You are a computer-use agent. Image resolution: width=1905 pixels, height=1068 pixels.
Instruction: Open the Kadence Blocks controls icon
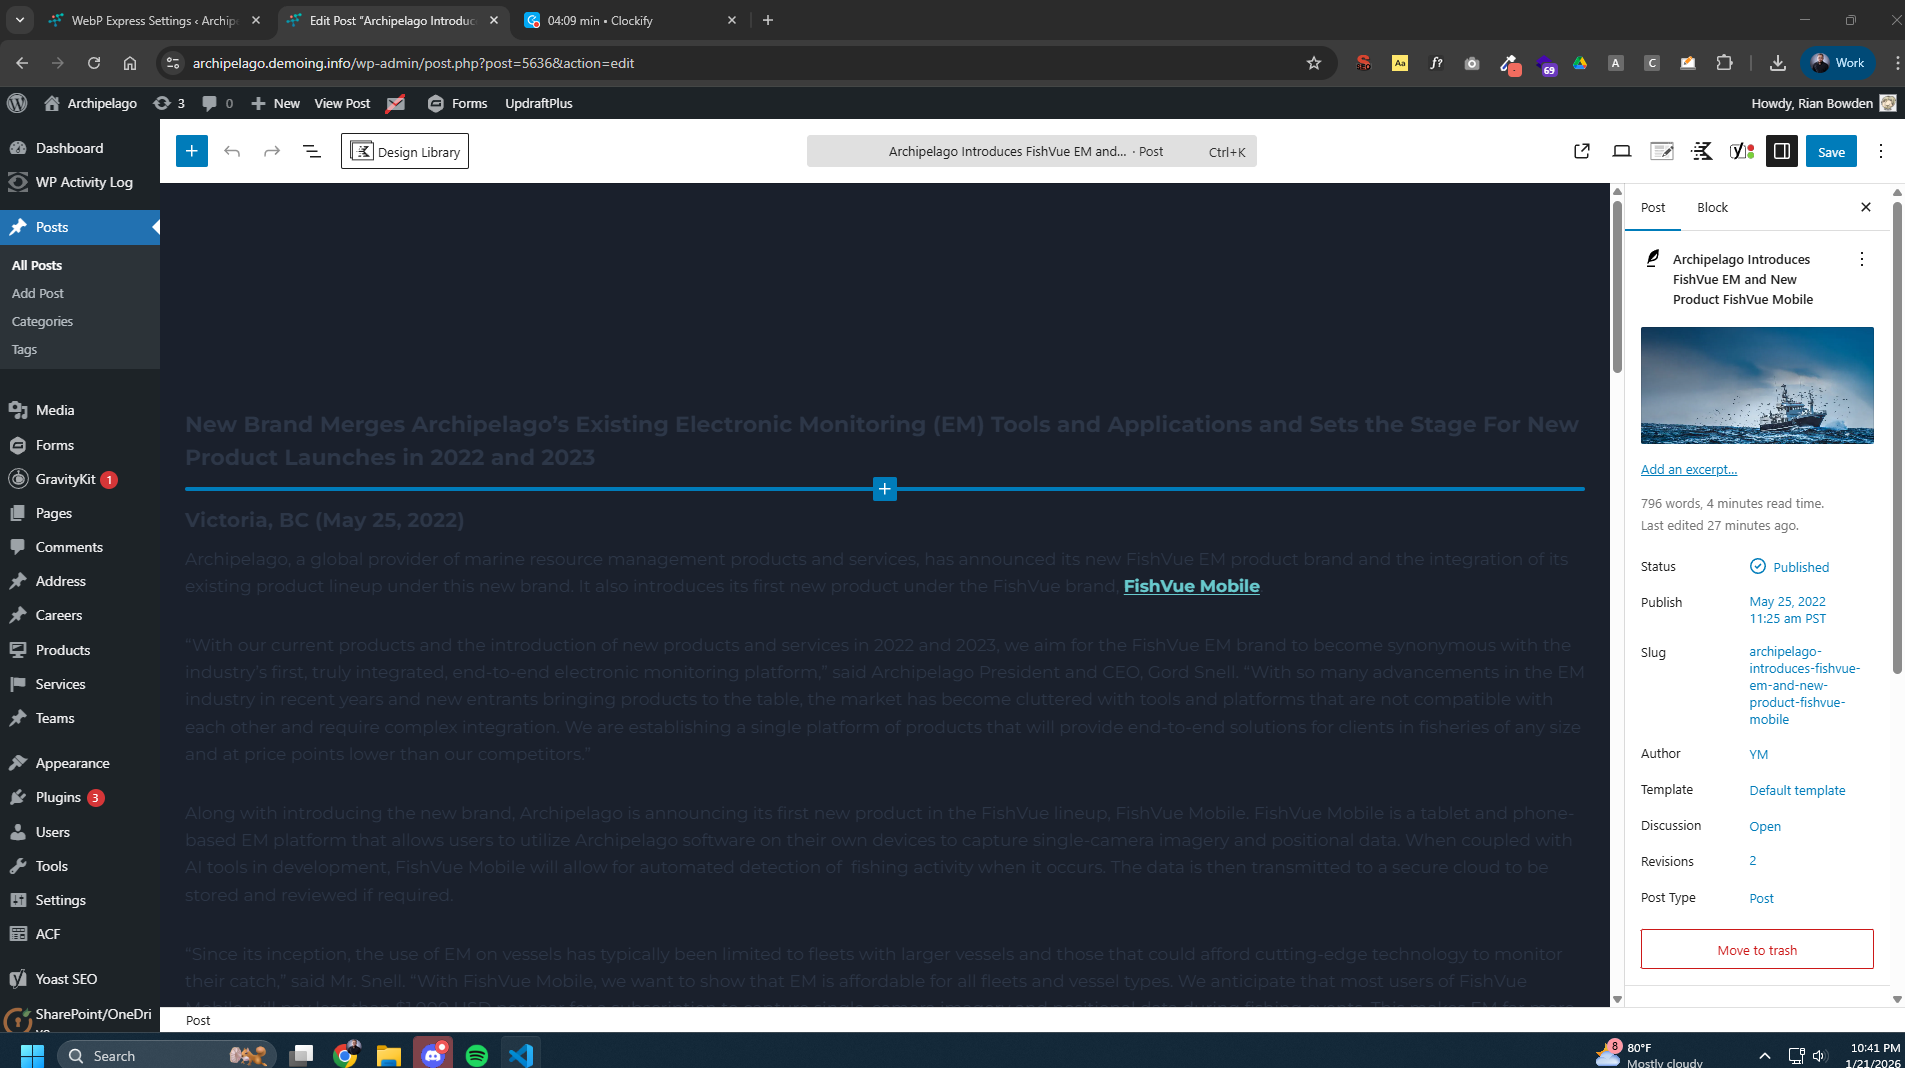coord(1701,151)
